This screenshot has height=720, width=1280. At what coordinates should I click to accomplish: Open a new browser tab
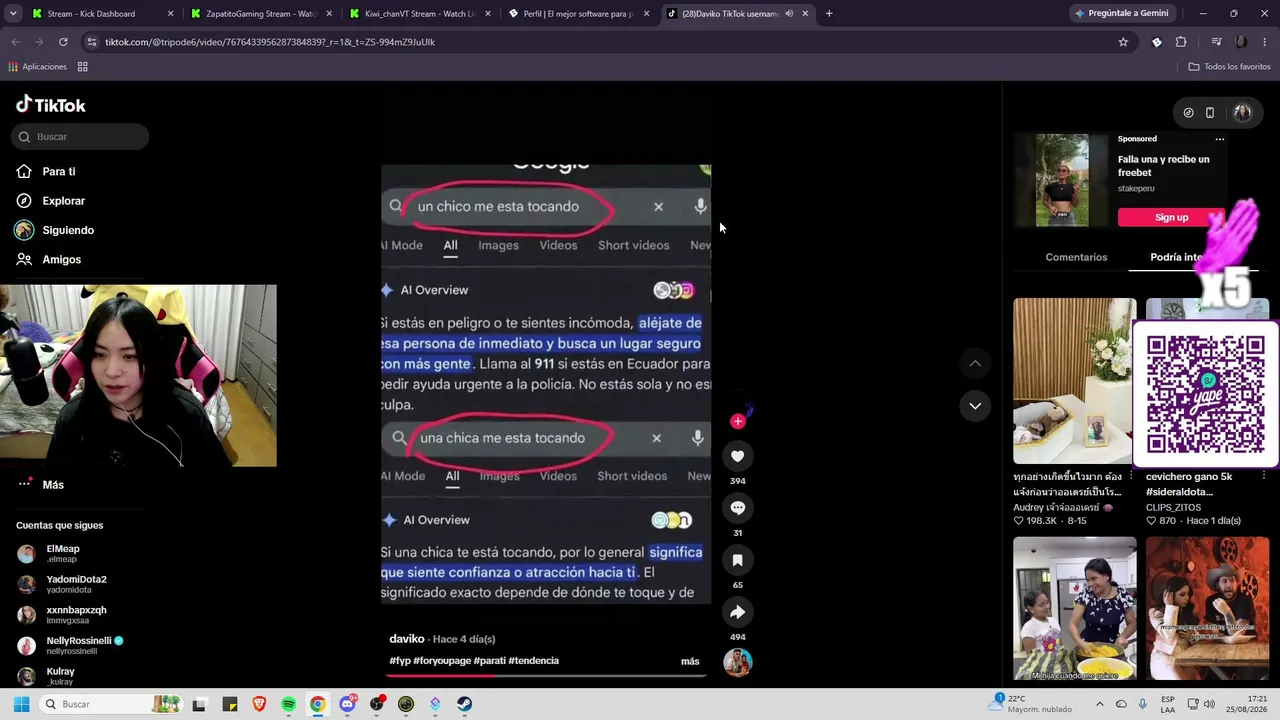[829, 14]
